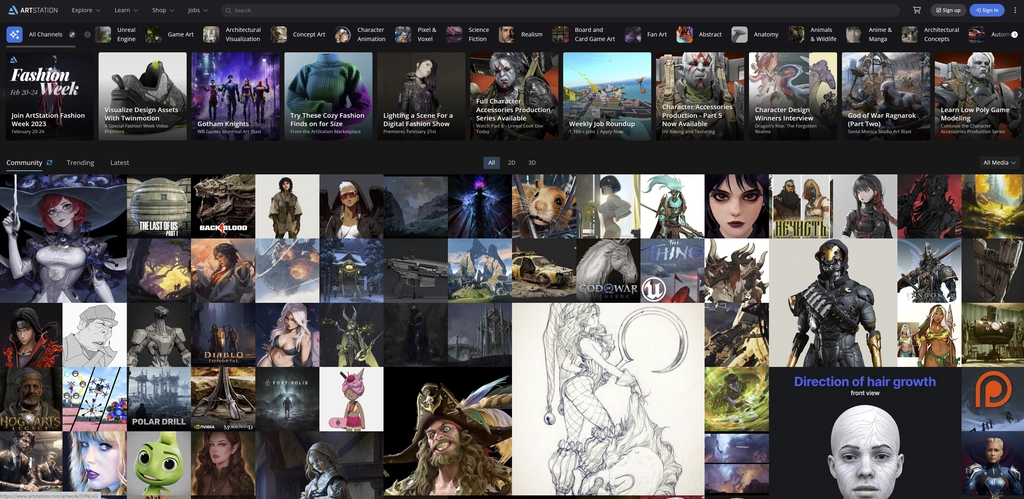Select the 2D filter toggle
This screenshot has height=499, width=1024.
(511, 163)
